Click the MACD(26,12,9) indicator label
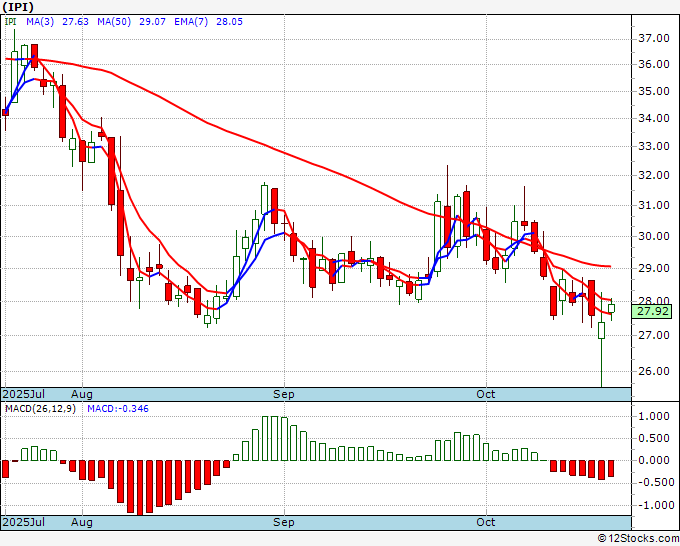 tap(40, 409)
